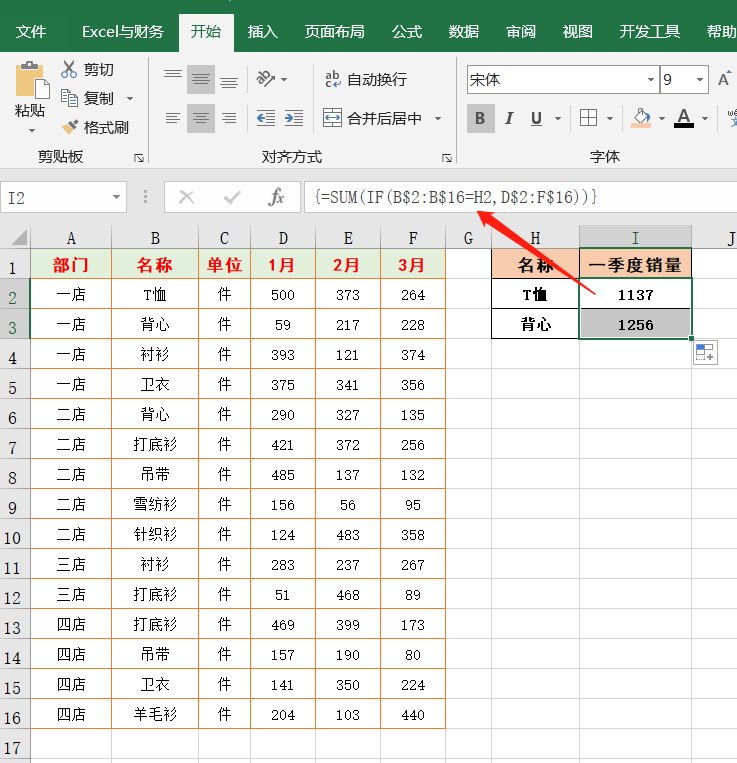Apply font color A swatch
This screenshot has width=737, height=763.
point(684,118)
